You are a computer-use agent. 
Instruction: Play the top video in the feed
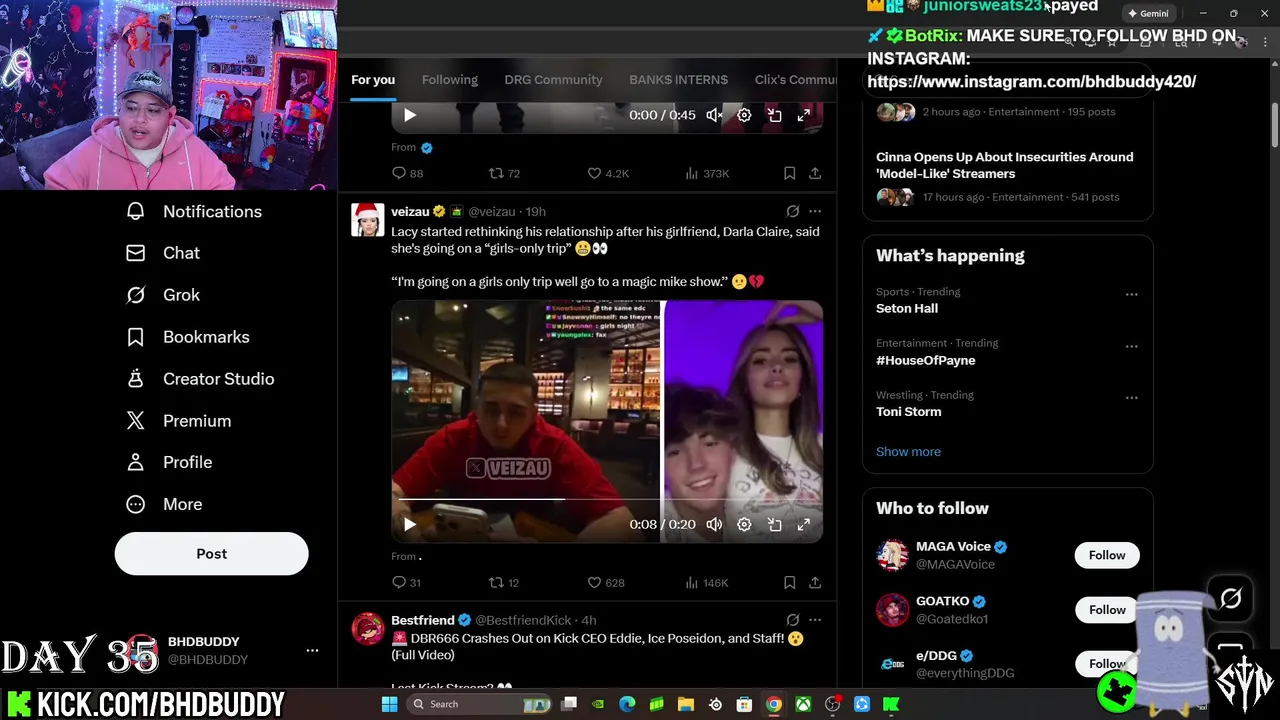point(409,115)
